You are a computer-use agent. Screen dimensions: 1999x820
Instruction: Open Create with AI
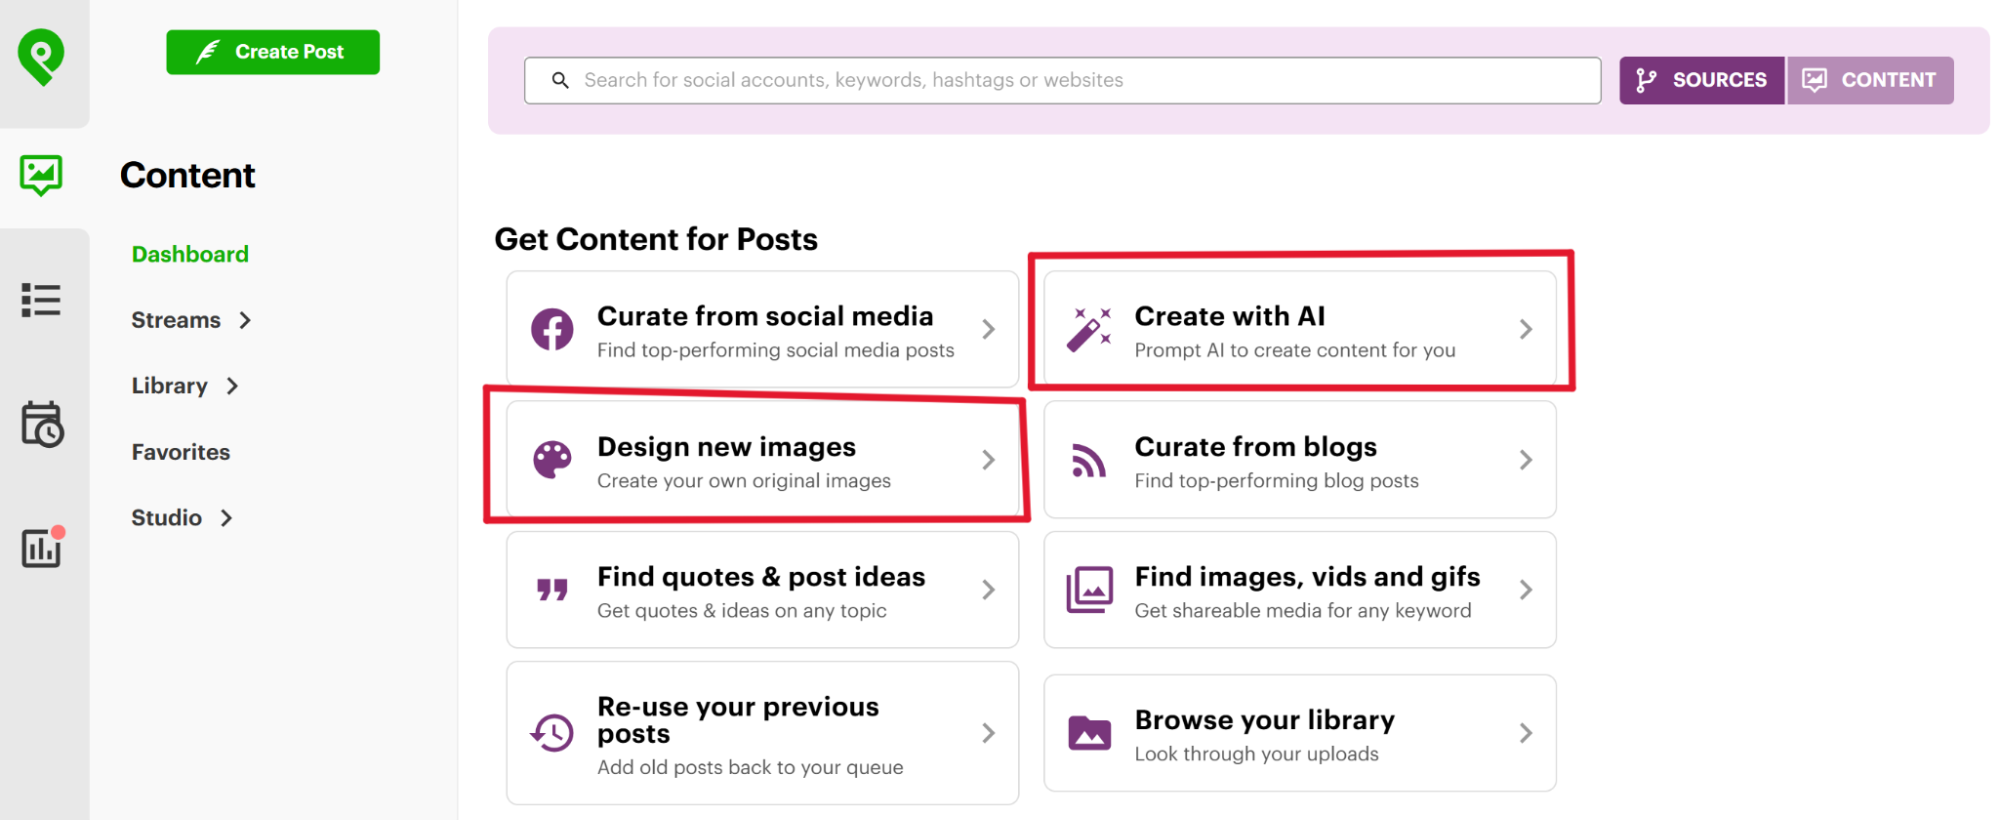point(1300,329)
